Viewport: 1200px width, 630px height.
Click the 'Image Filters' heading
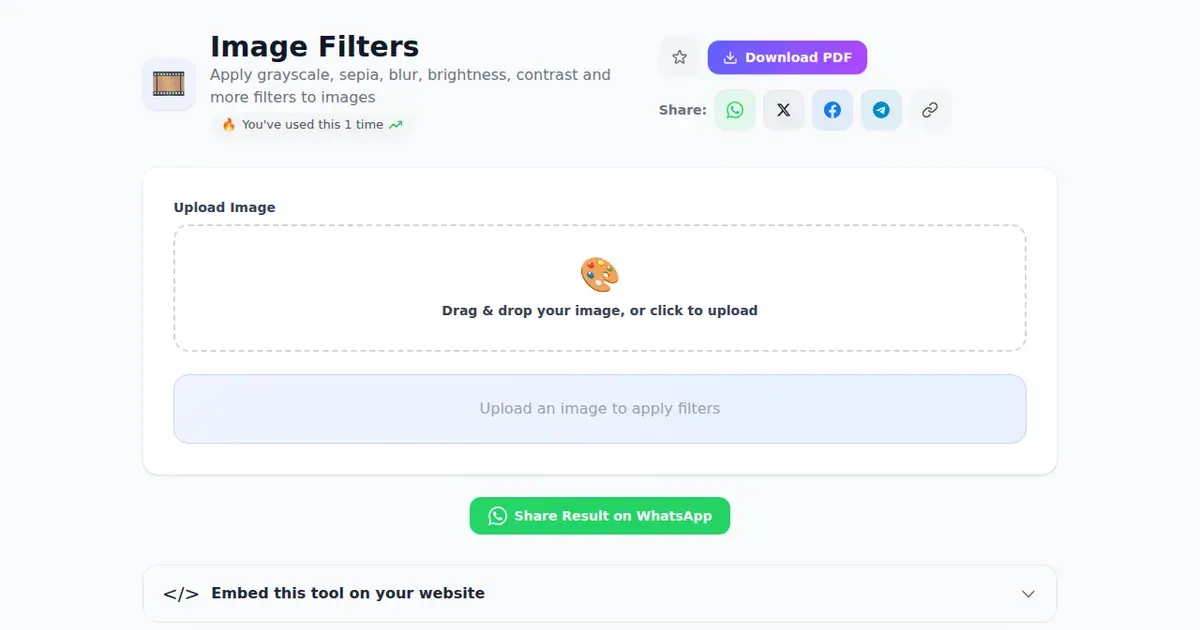[314, 46]
